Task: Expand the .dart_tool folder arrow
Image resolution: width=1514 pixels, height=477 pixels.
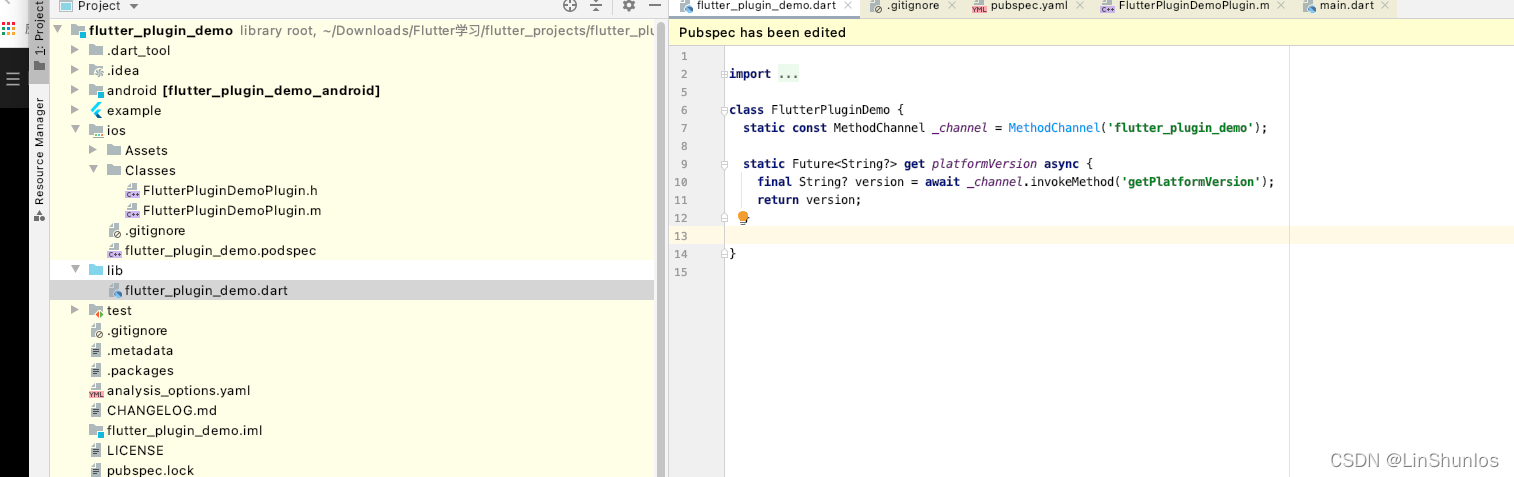Action: 75,50
